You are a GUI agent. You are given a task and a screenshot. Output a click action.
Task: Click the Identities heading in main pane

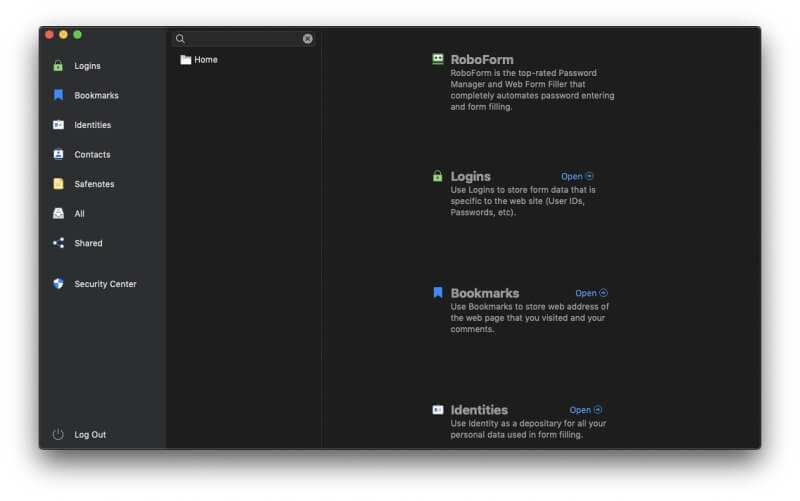tap(479, 410)
